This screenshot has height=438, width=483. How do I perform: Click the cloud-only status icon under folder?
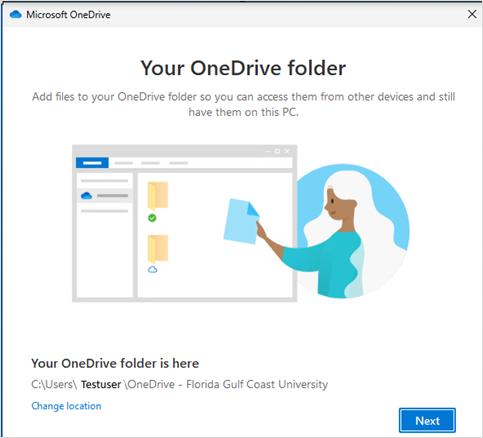(153, 269)
